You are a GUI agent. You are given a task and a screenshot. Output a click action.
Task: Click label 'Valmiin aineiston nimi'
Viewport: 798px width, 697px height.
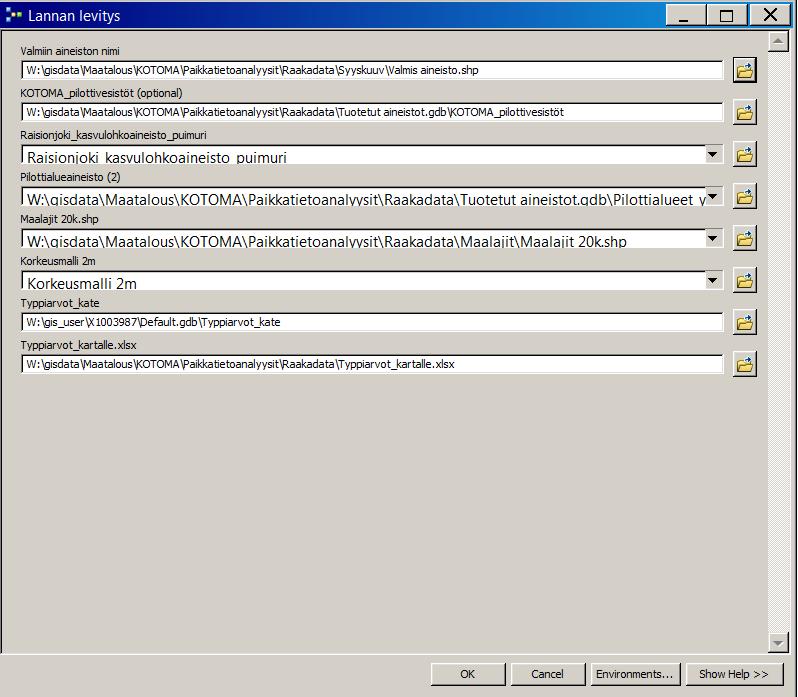[x=70, y=51]
